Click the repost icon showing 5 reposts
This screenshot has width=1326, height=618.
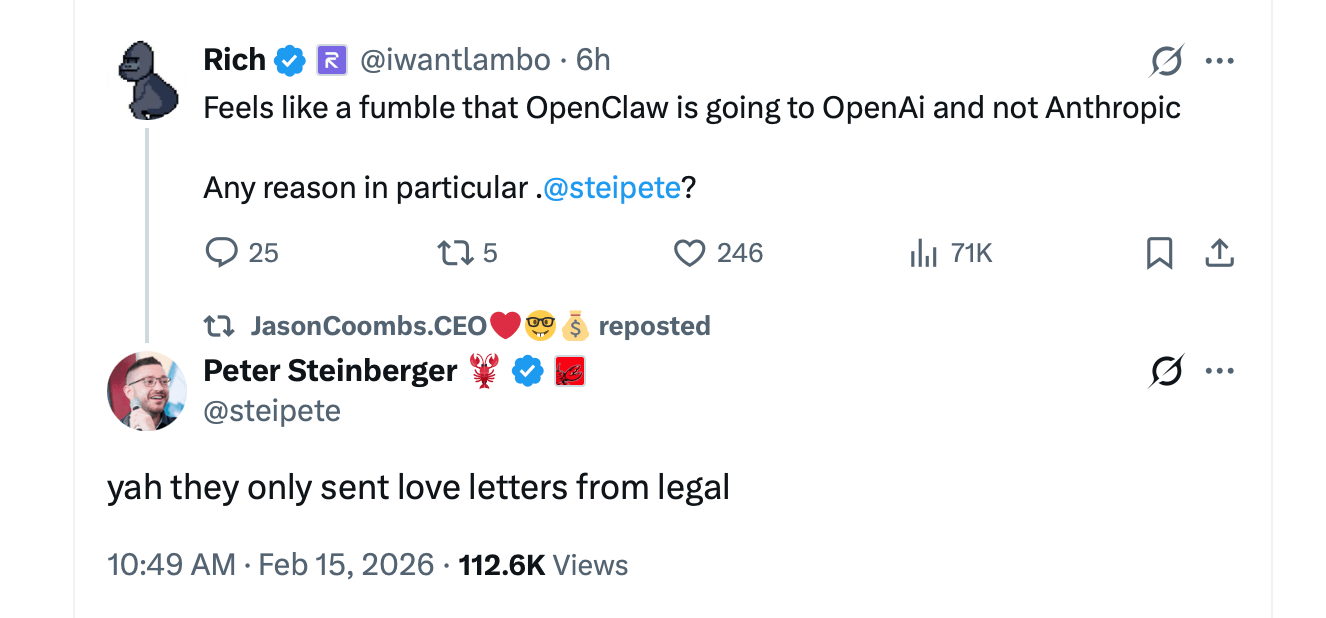(x=453, y=253)
